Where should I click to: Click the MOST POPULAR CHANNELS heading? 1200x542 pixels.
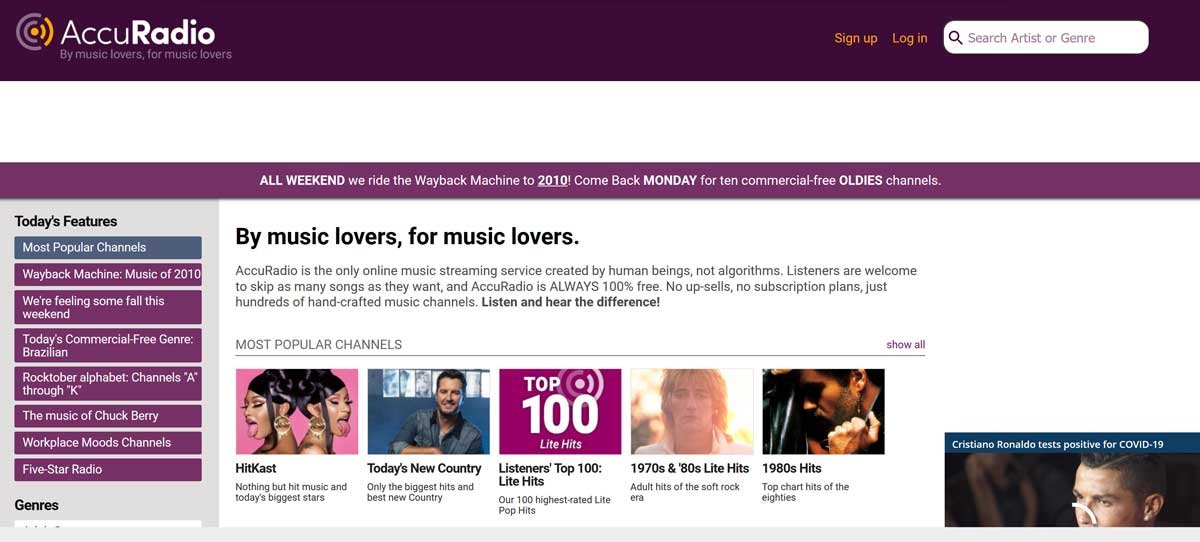pos(319,344)
